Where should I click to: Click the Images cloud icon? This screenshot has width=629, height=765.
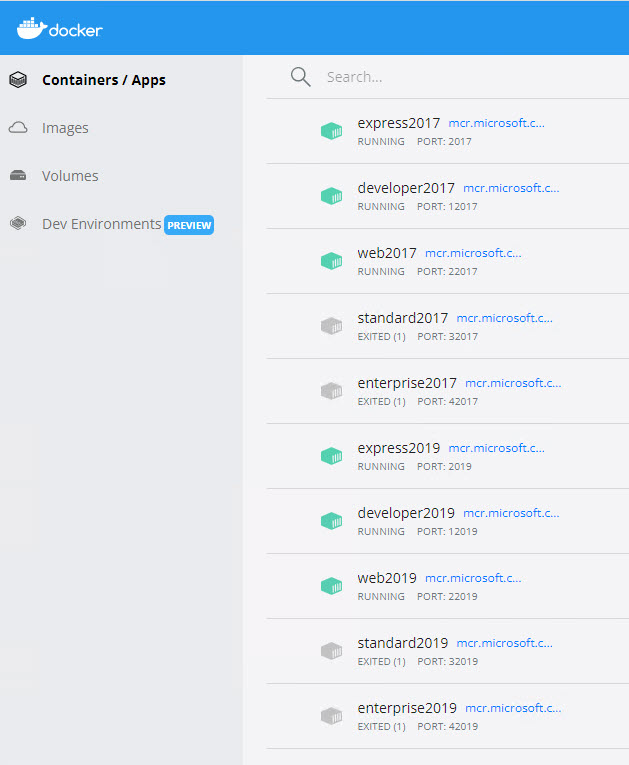click(18, 128)
